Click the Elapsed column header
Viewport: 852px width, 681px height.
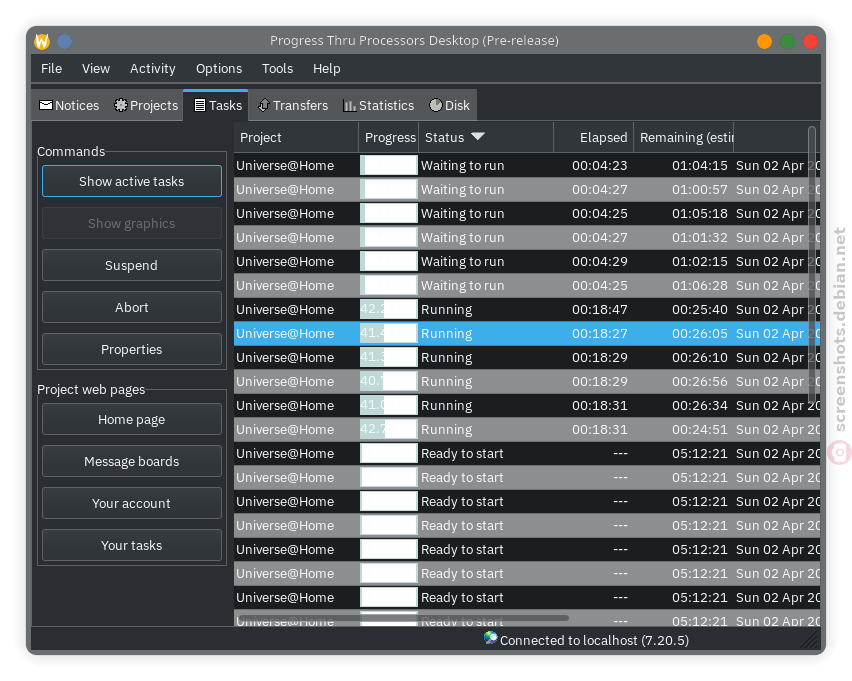(593, 138)
